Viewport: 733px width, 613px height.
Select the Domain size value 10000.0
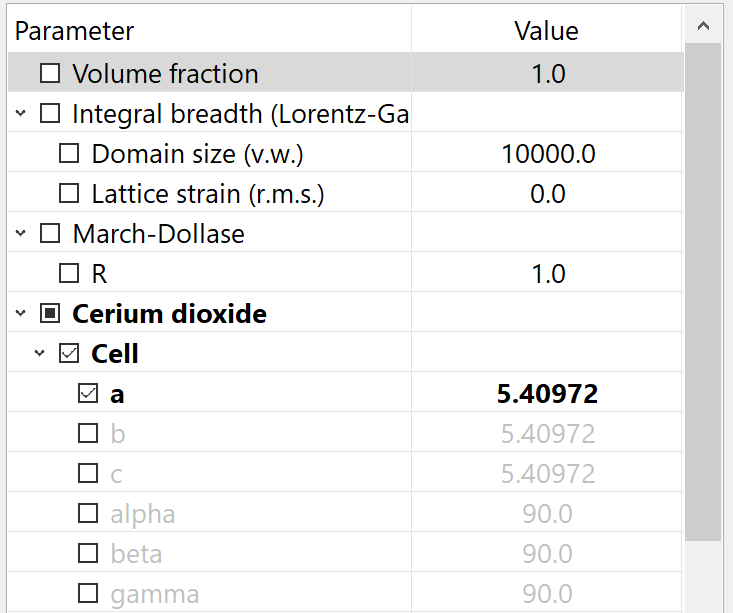pos(548,153)
